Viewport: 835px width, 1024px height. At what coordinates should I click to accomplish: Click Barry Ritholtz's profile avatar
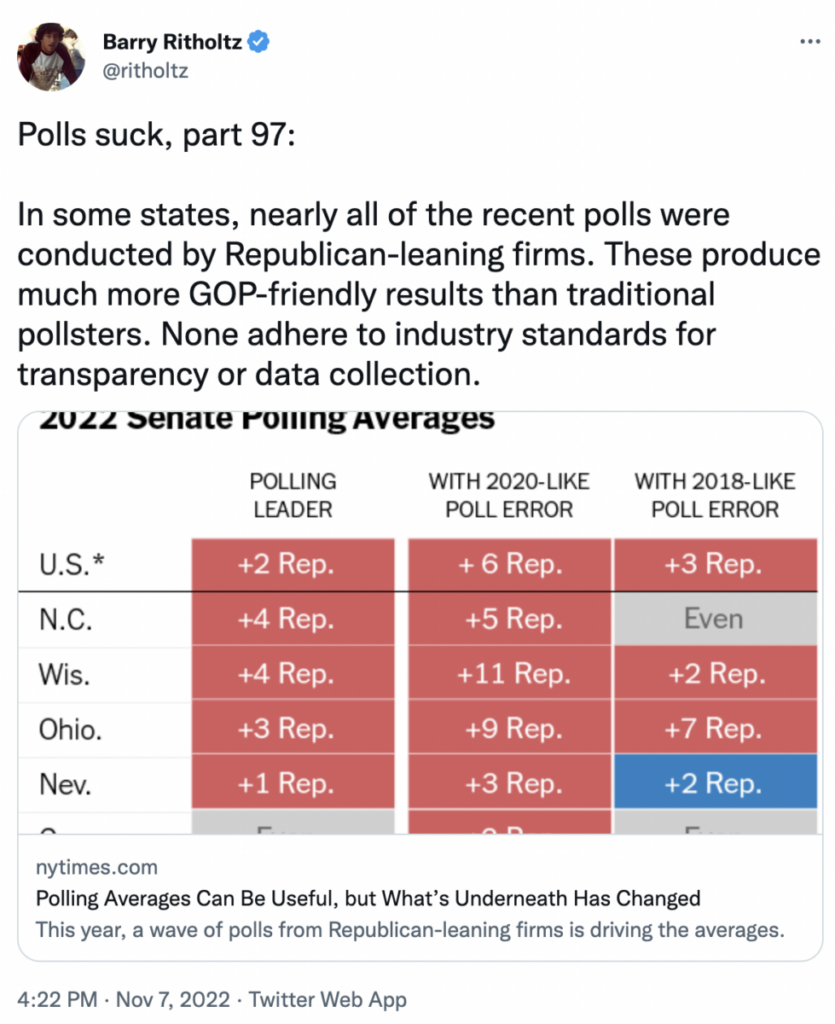(50, 56)
